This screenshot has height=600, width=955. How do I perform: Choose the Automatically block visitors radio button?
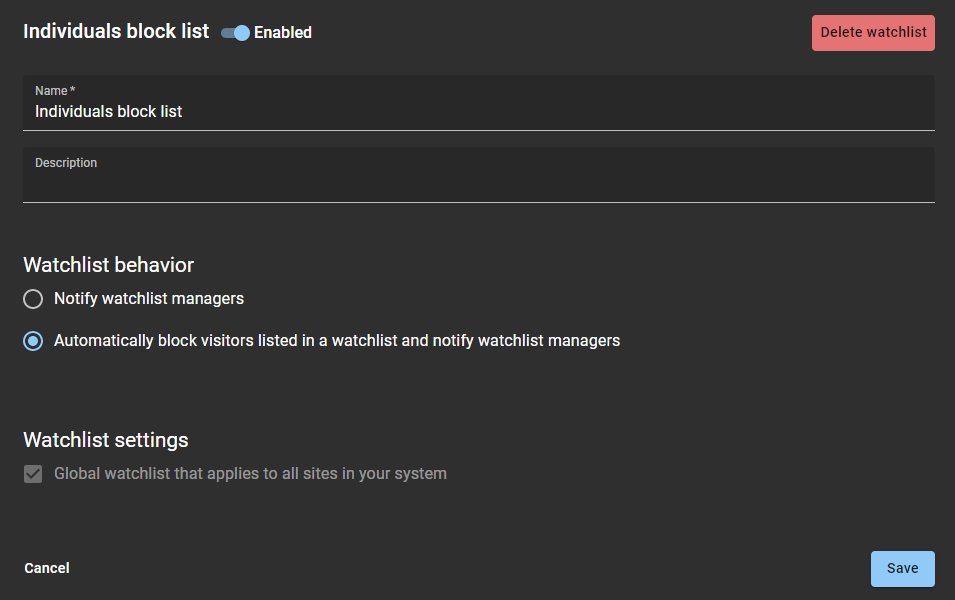point(33,341)
